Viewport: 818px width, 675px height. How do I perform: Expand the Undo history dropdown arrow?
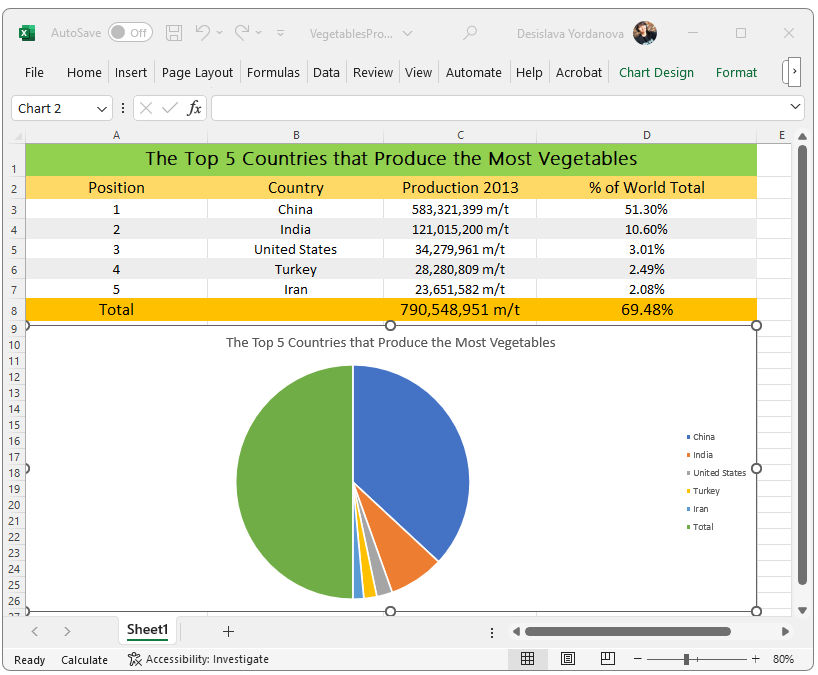click(218, 32)
